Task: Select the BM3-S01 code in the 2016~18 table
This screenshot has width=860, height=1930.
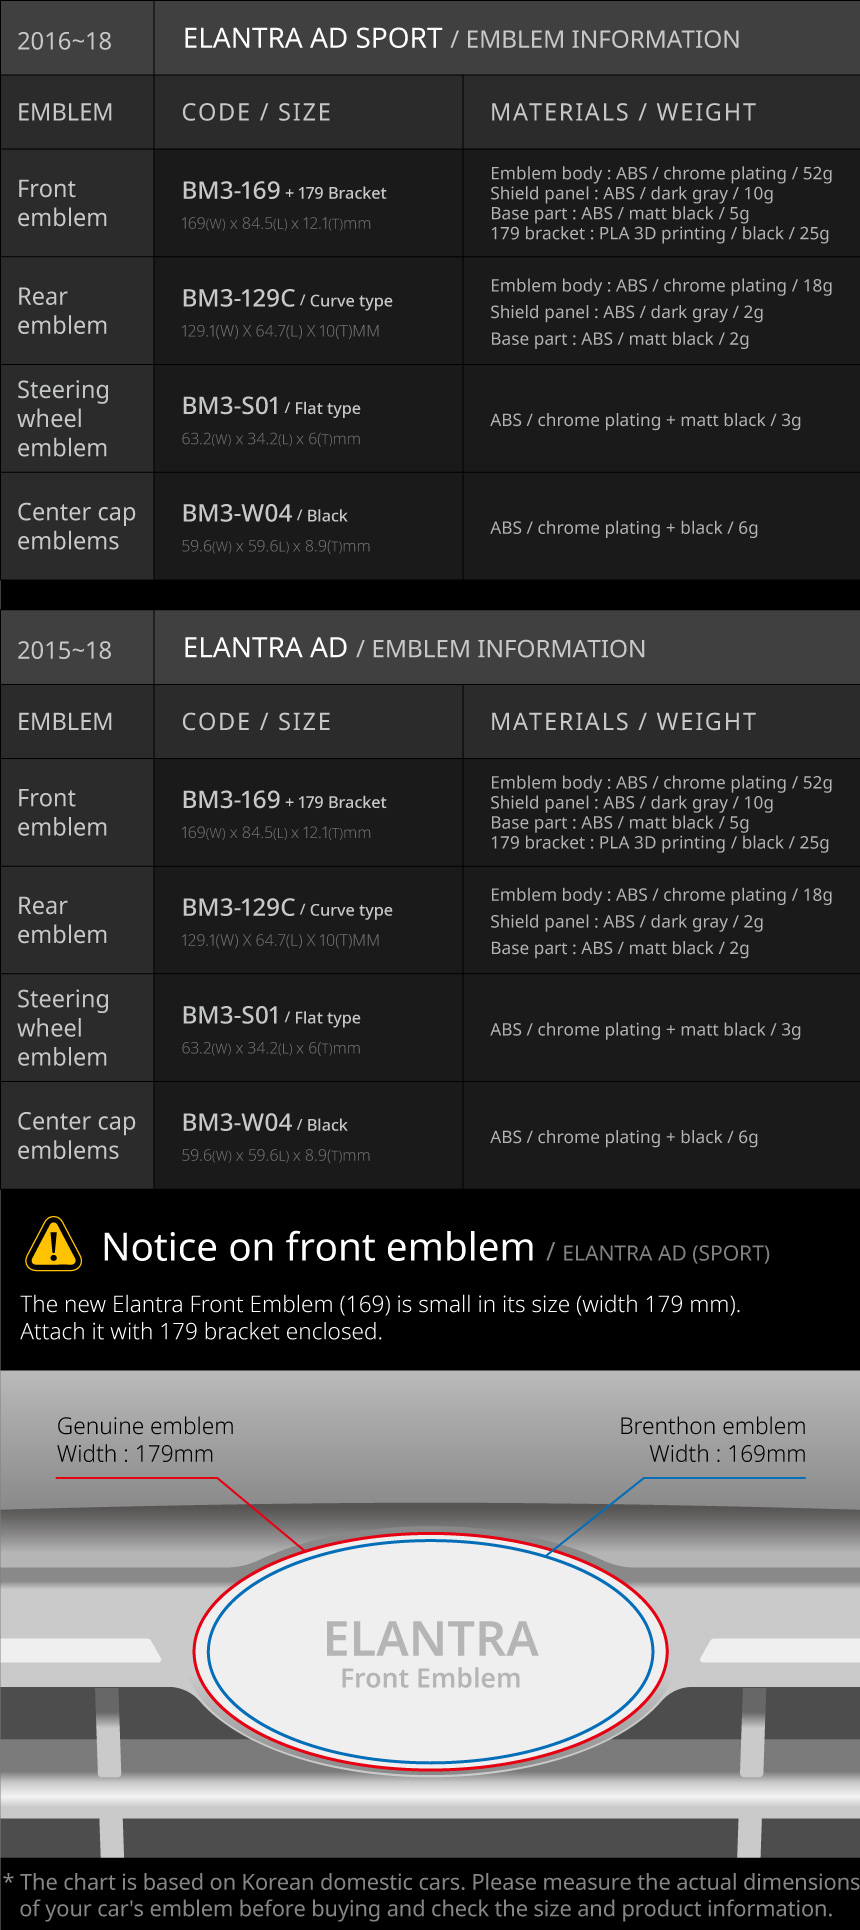Action: click(230, 406)
